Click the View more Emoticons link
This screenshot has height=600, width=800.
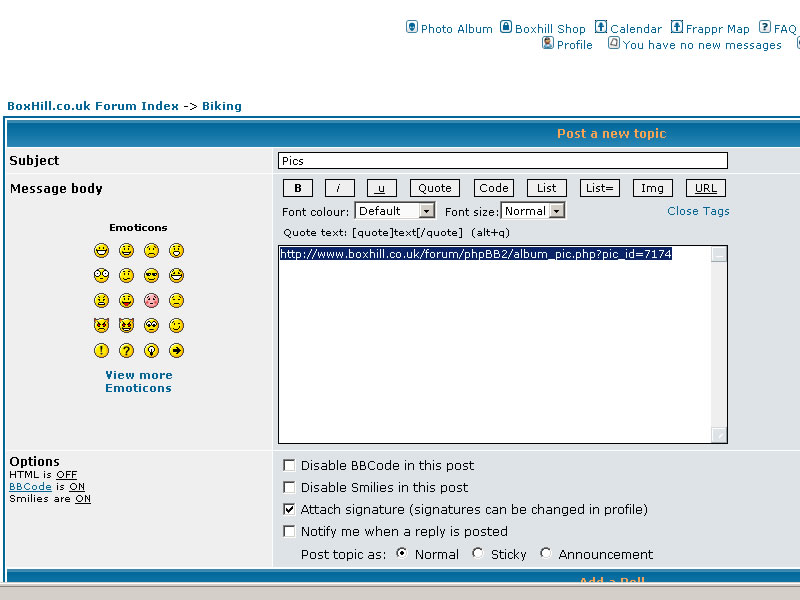(x=138, y=382)
